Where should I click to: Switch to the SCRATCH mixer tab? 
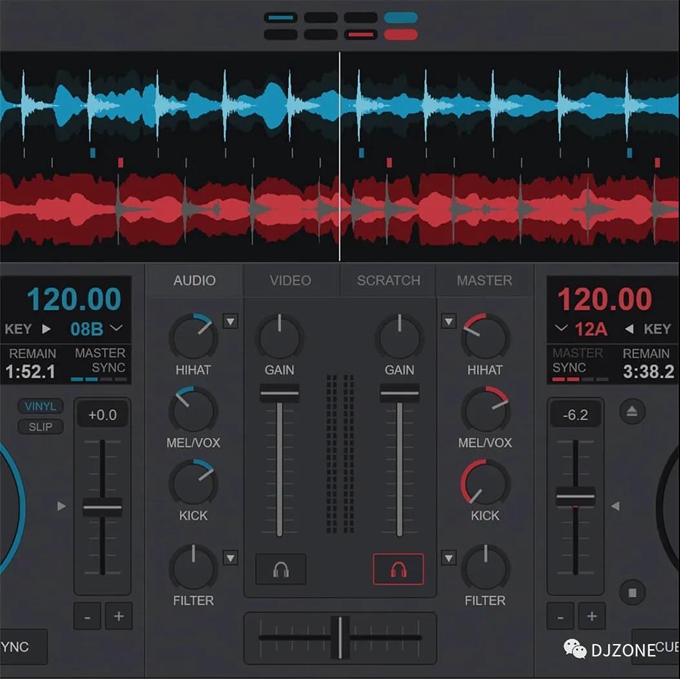[x=389, y=281]
